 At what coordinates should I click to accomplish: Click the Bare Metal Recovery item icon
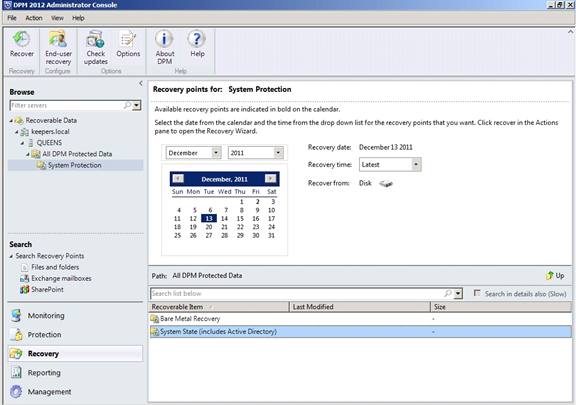tap(155, 319)
